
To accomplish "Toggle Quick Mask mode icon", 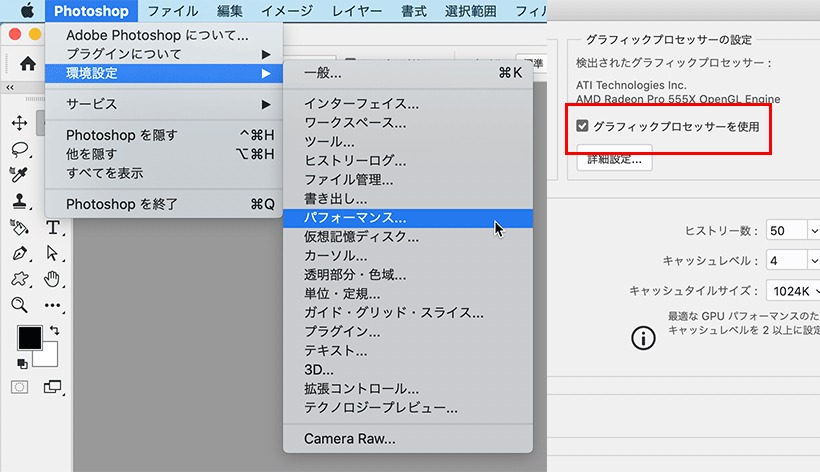I will point(19,387).
